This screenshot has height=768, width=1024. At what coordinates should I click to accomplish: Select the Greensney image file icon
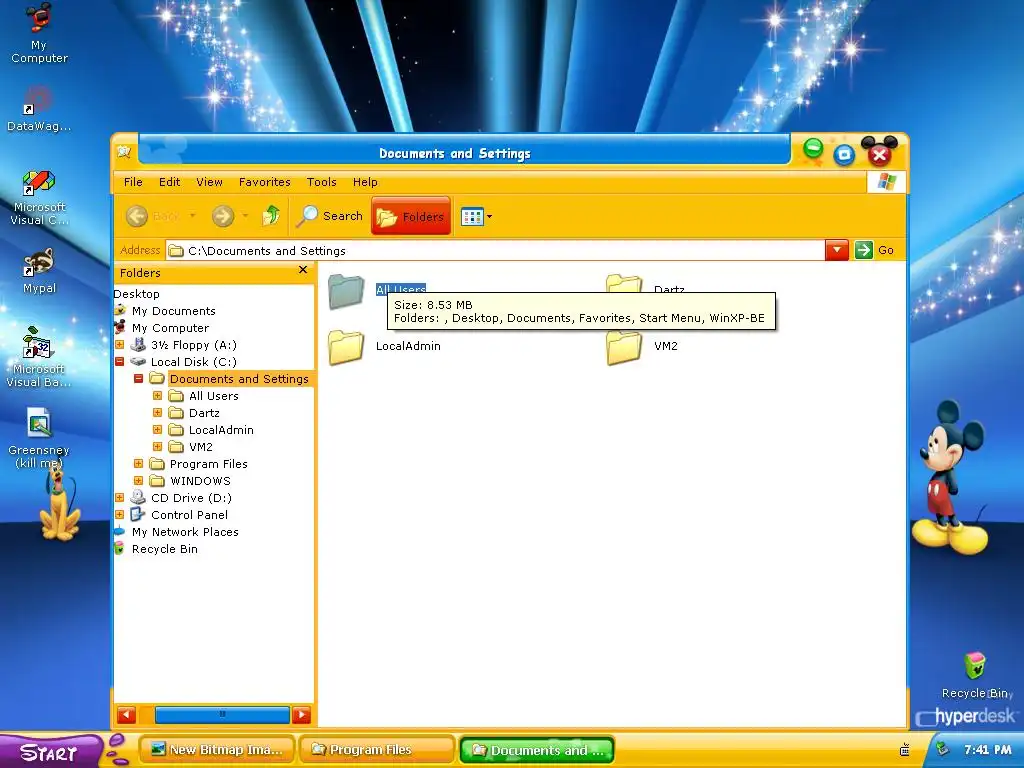click(x=39, y=438)
